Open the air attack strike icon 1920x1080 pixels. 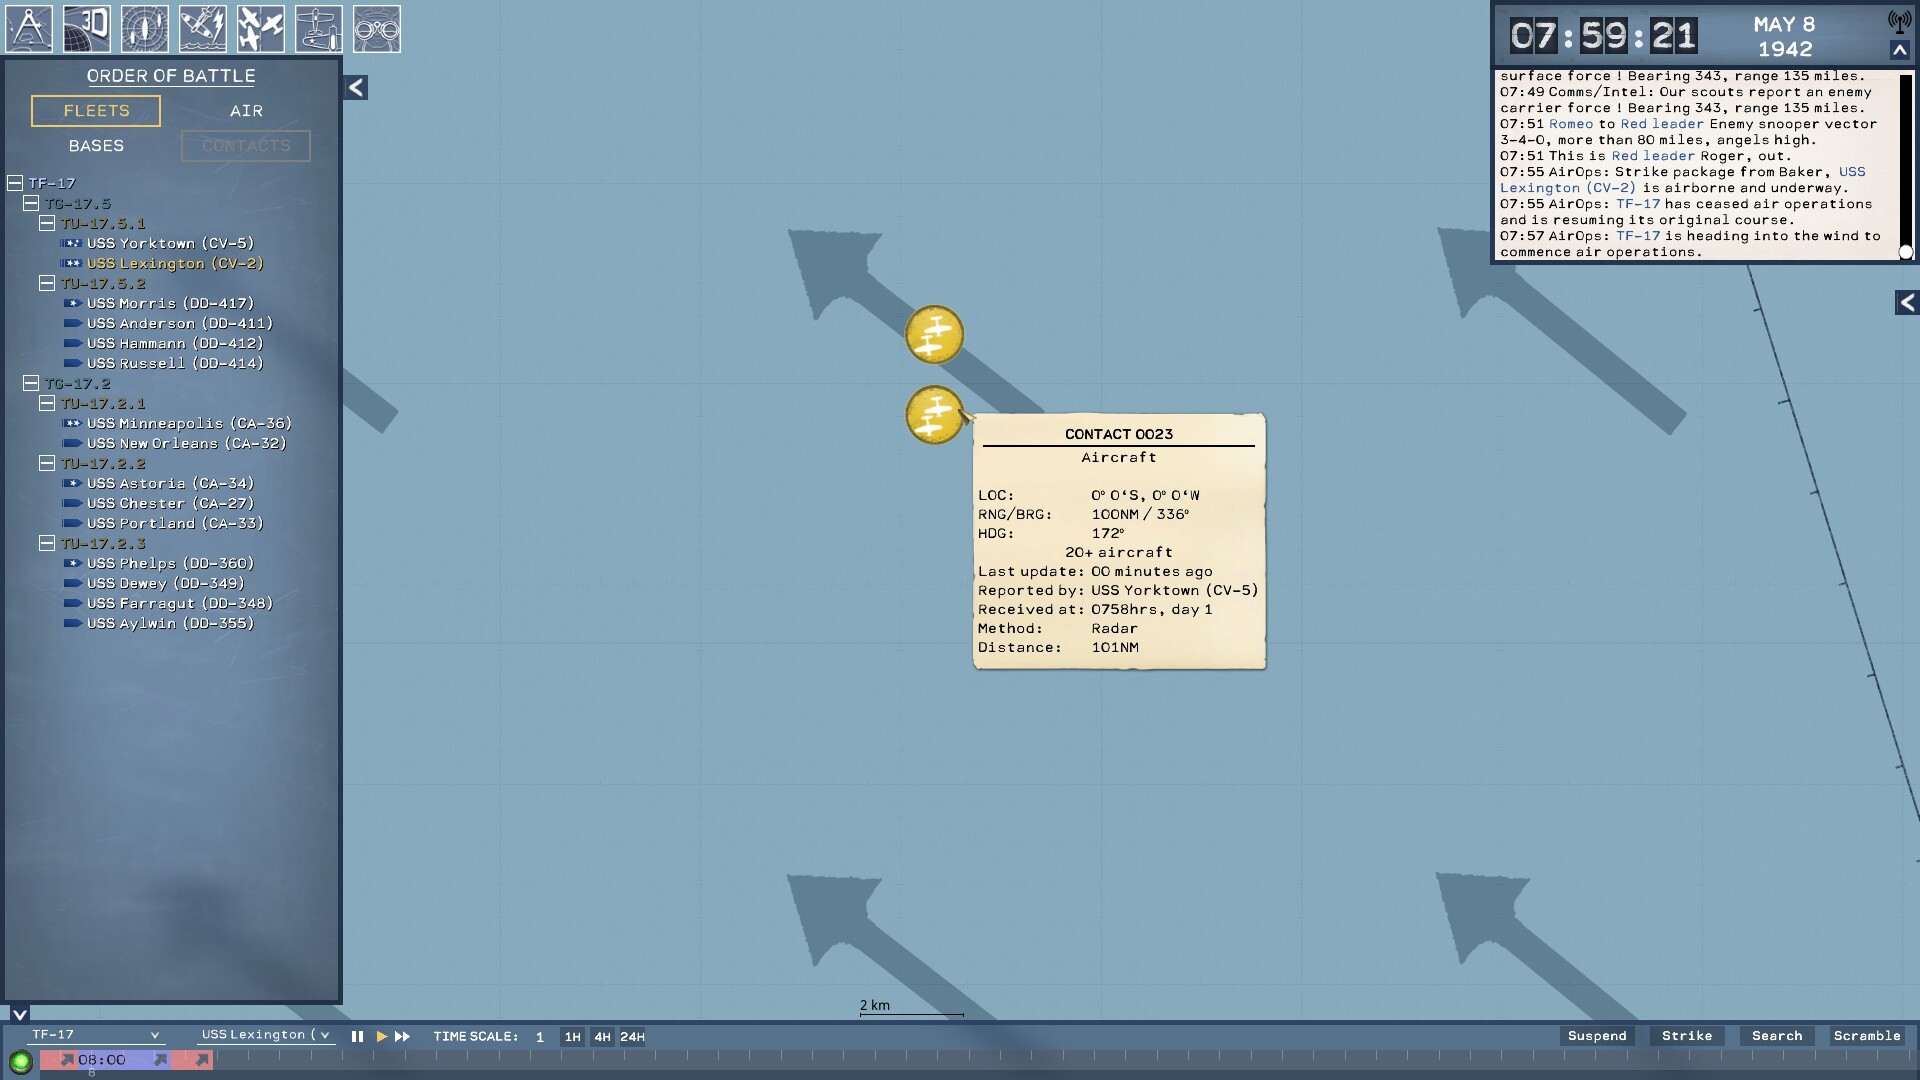pos(203,28)
